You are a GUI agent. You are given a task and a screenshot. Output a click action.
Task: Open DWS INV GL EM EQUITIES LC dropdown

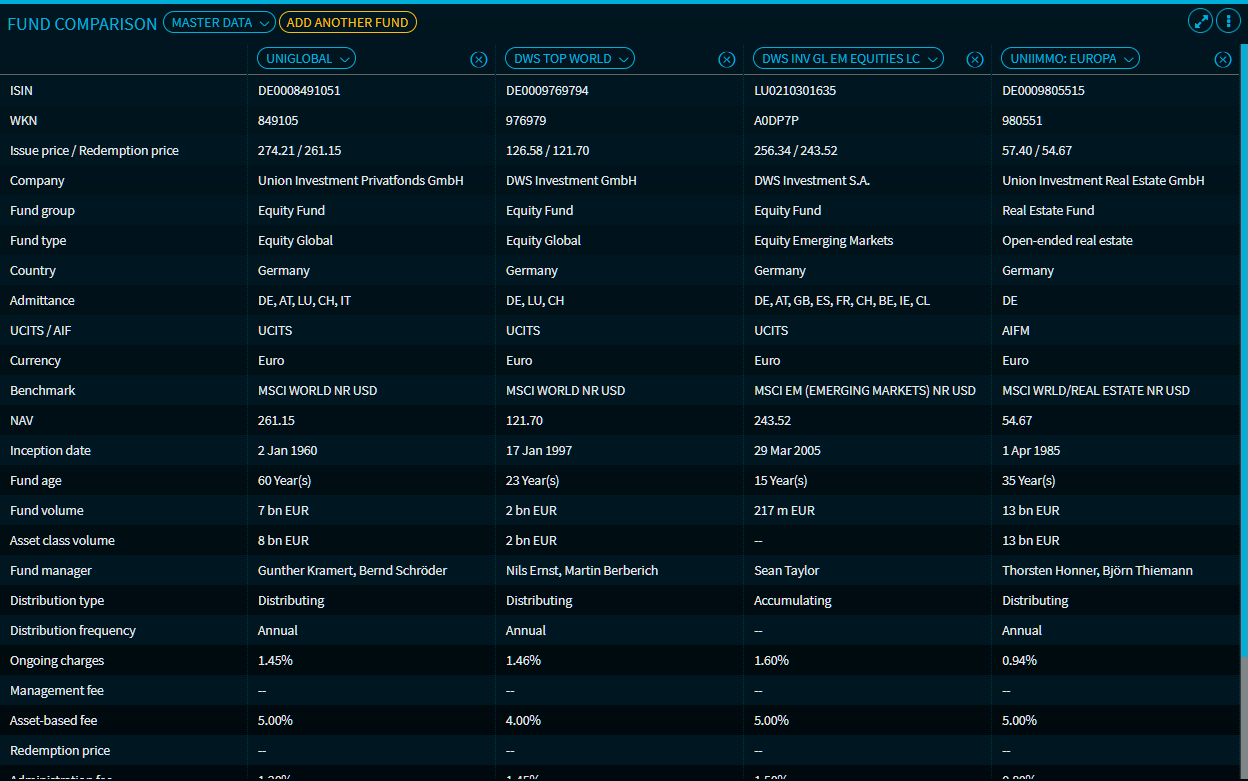tap(848, 59)
